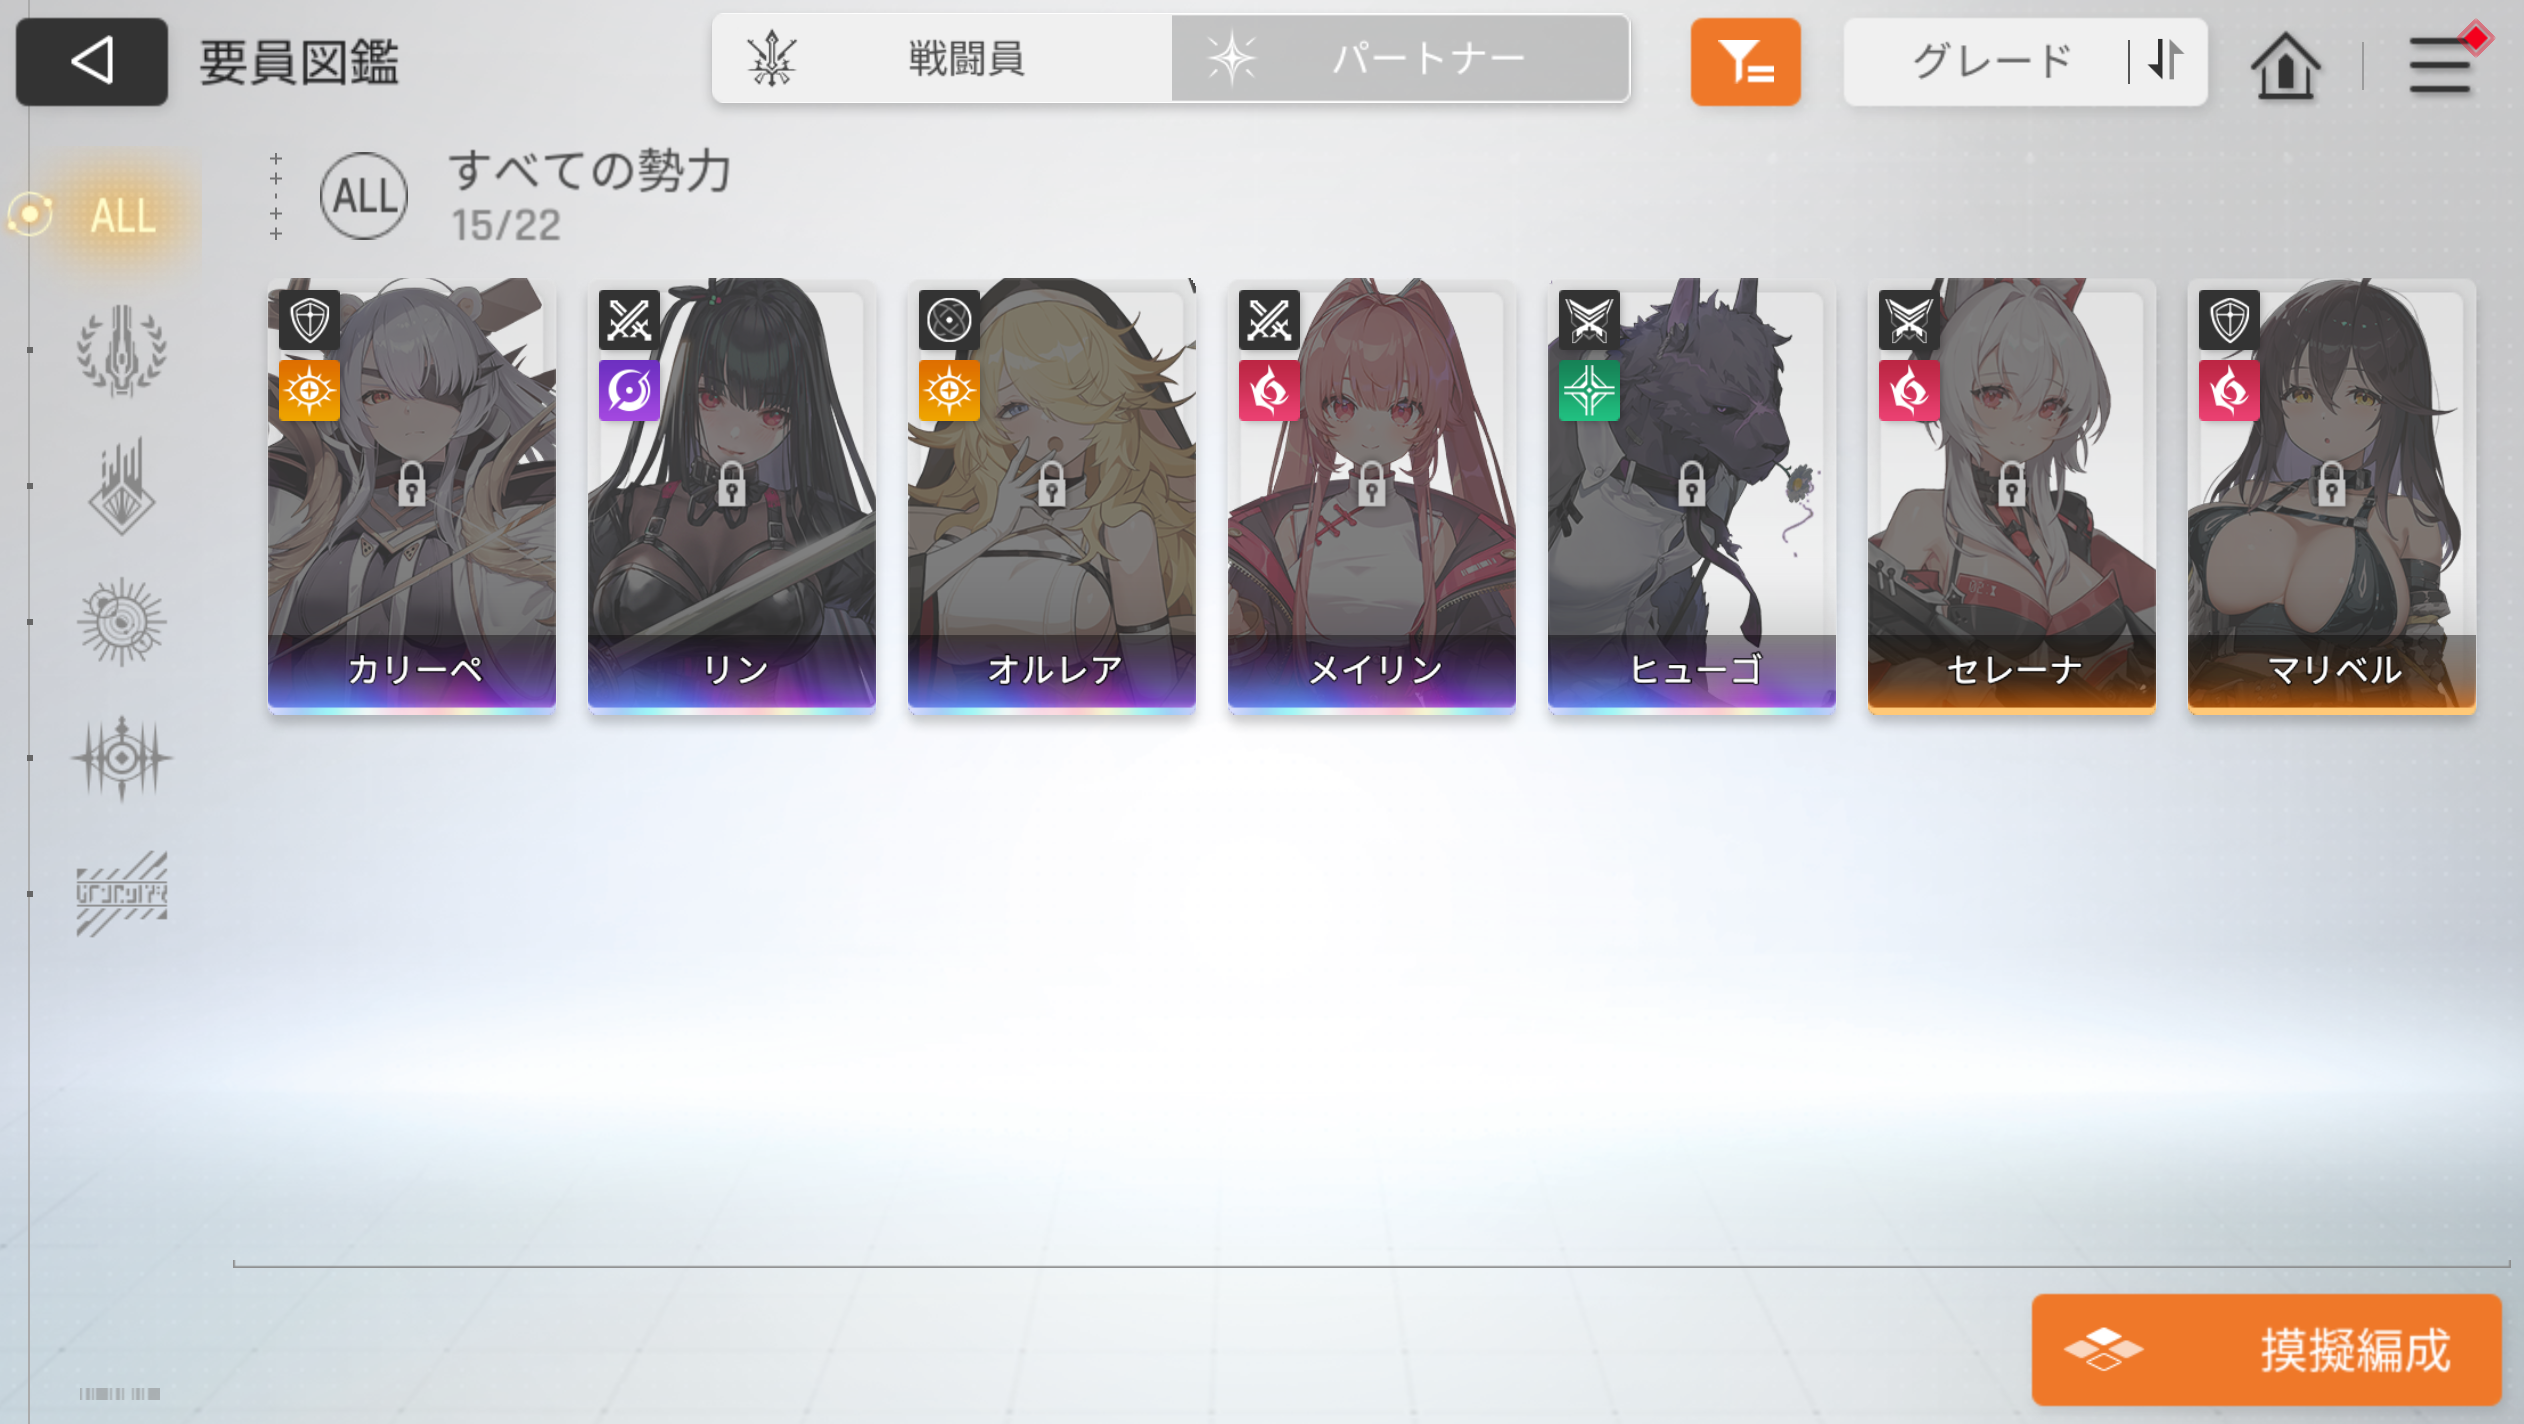Click the lock icon on マリベル card
The image size is (2524, 1424).
pos(2332,485)
